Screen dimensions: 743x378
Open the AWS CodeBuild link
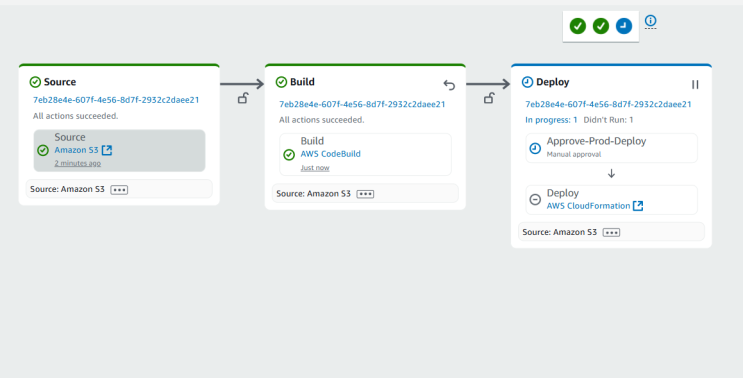tap(330, 154)
